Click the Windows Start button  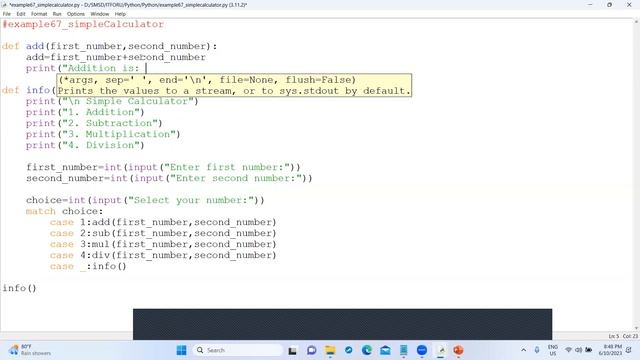tap(181, 350)
